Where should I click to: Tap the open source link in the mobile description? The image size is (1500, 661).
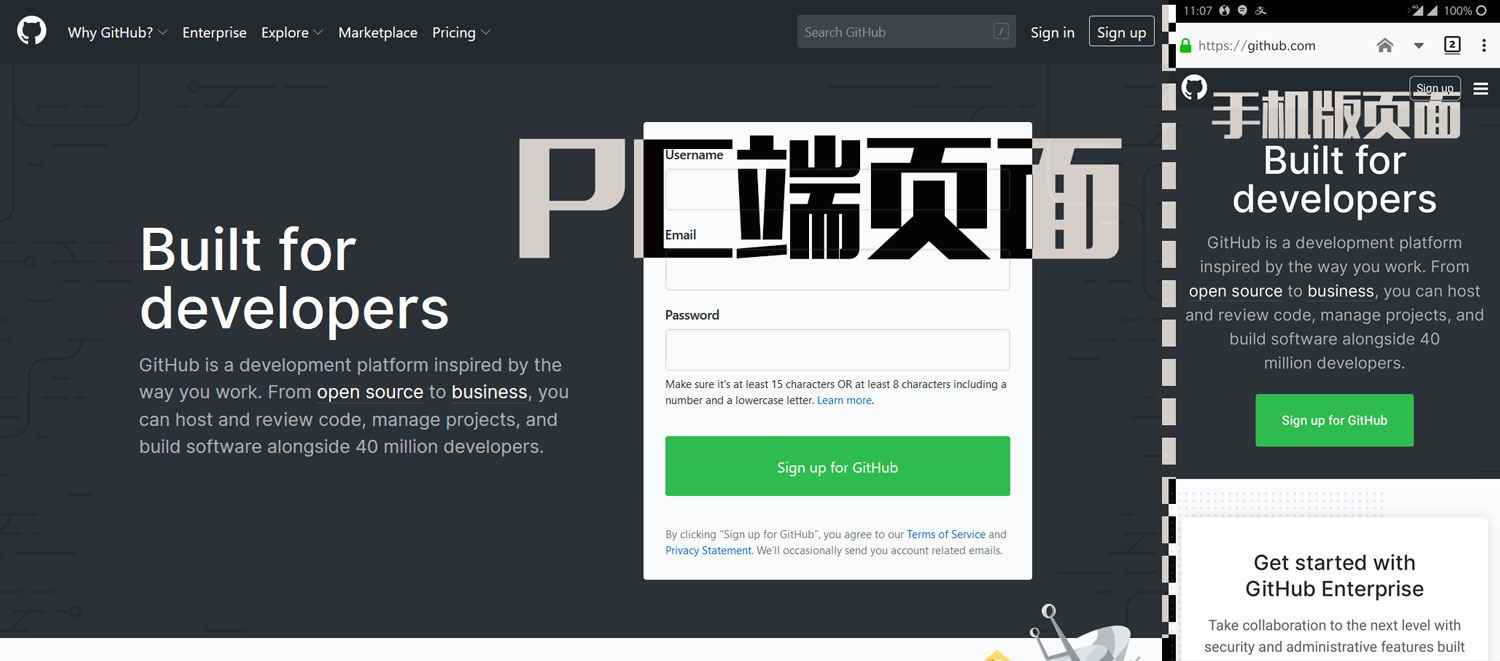coord(1235,291)
